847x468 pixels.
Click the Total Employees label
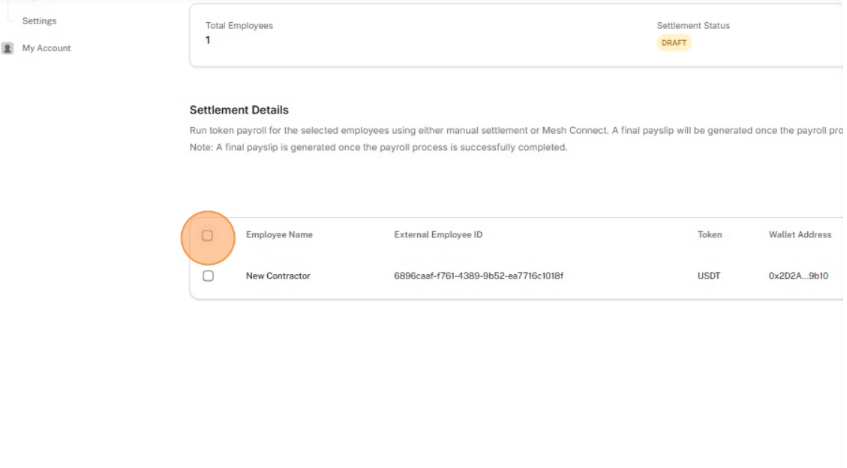click(x=239, y=25)
